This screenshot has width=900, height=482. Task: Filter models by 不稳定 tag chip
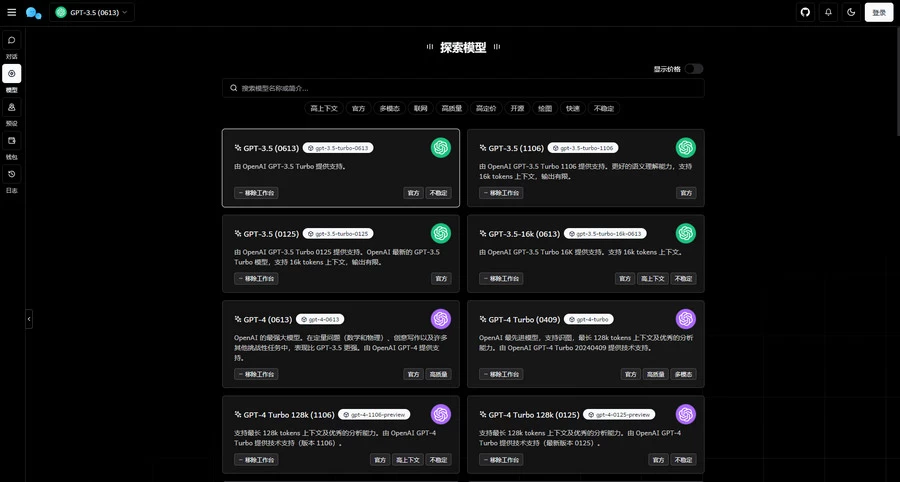coord(604,108)
